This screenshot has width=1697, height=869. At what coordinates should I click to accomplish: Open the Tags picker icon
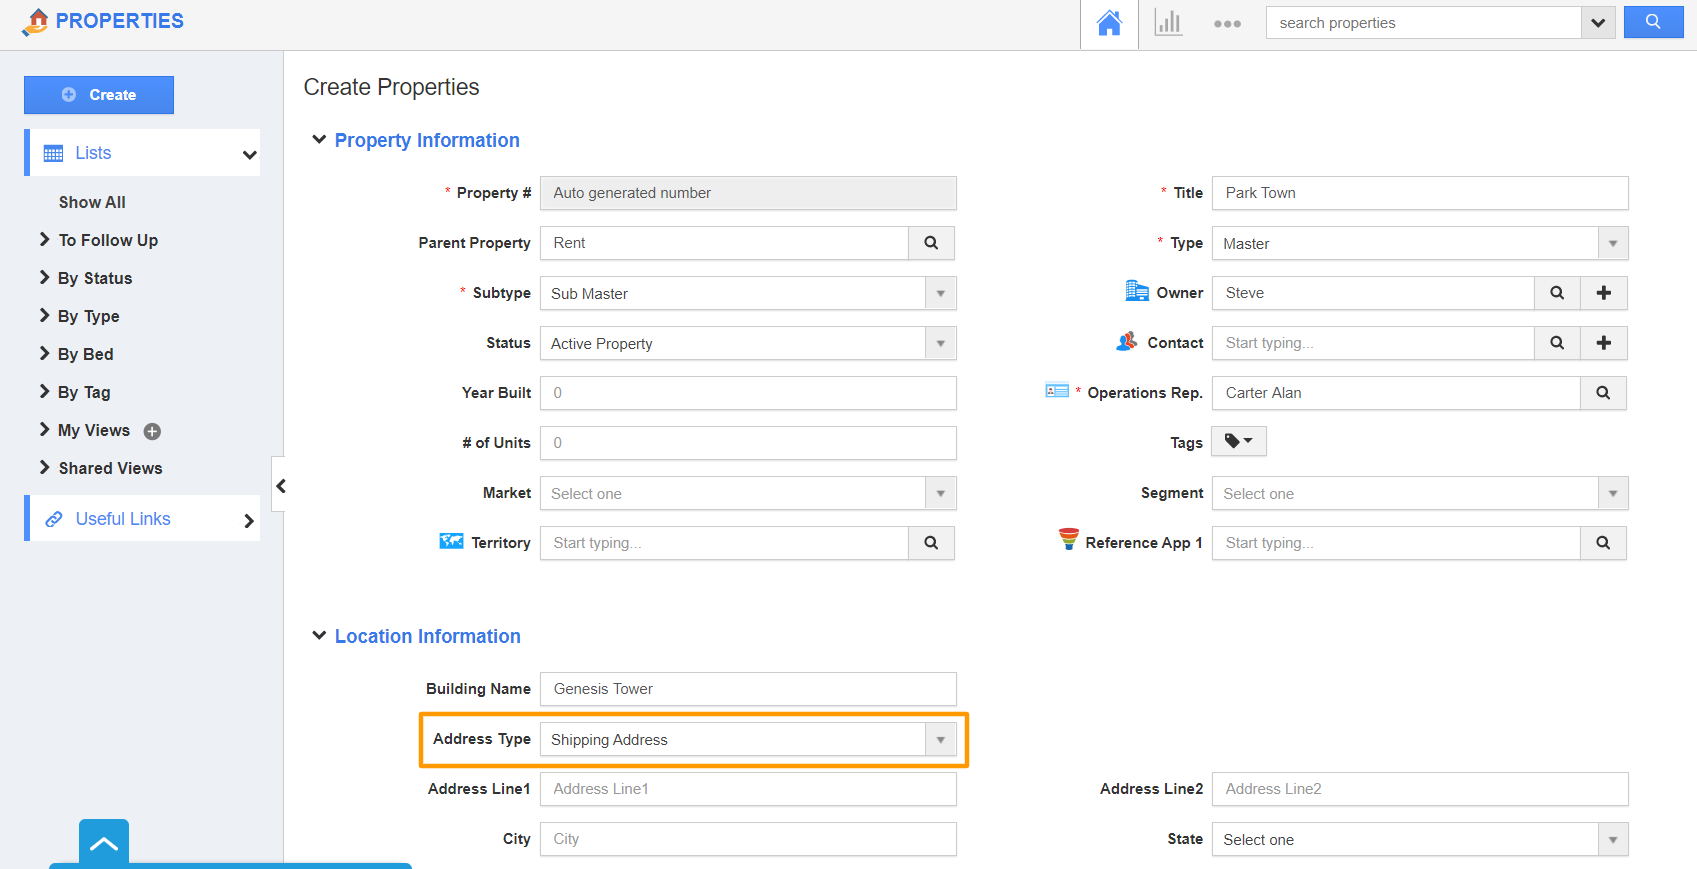[1238, 441]
